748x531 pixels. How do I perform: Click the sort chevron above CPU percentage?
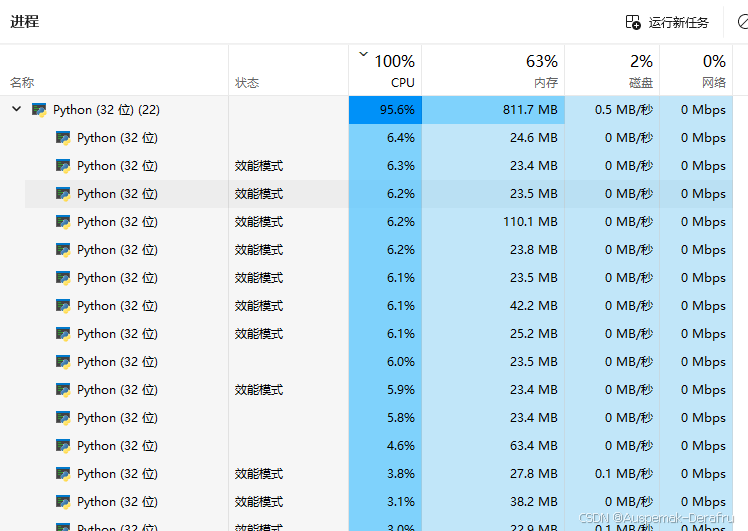pos(364,54)
